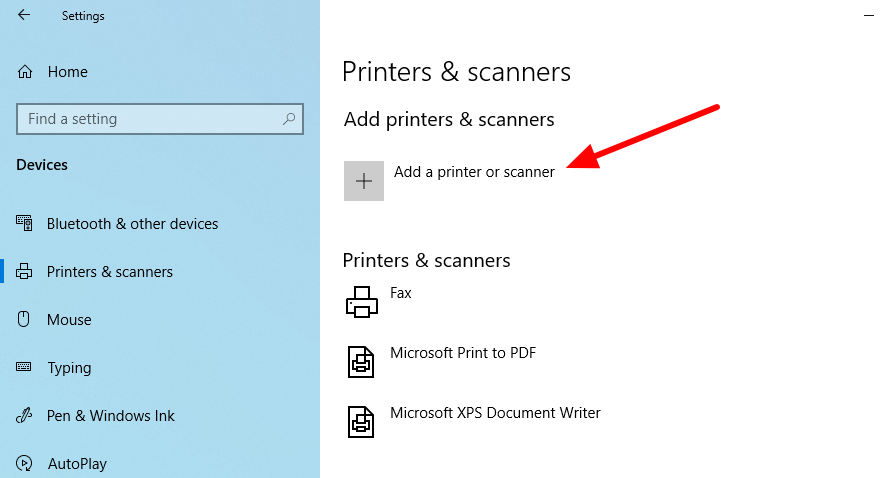Click the XPS Document Writer icon
Viewport: 883px width, 478px height.
tap(361, 422)
